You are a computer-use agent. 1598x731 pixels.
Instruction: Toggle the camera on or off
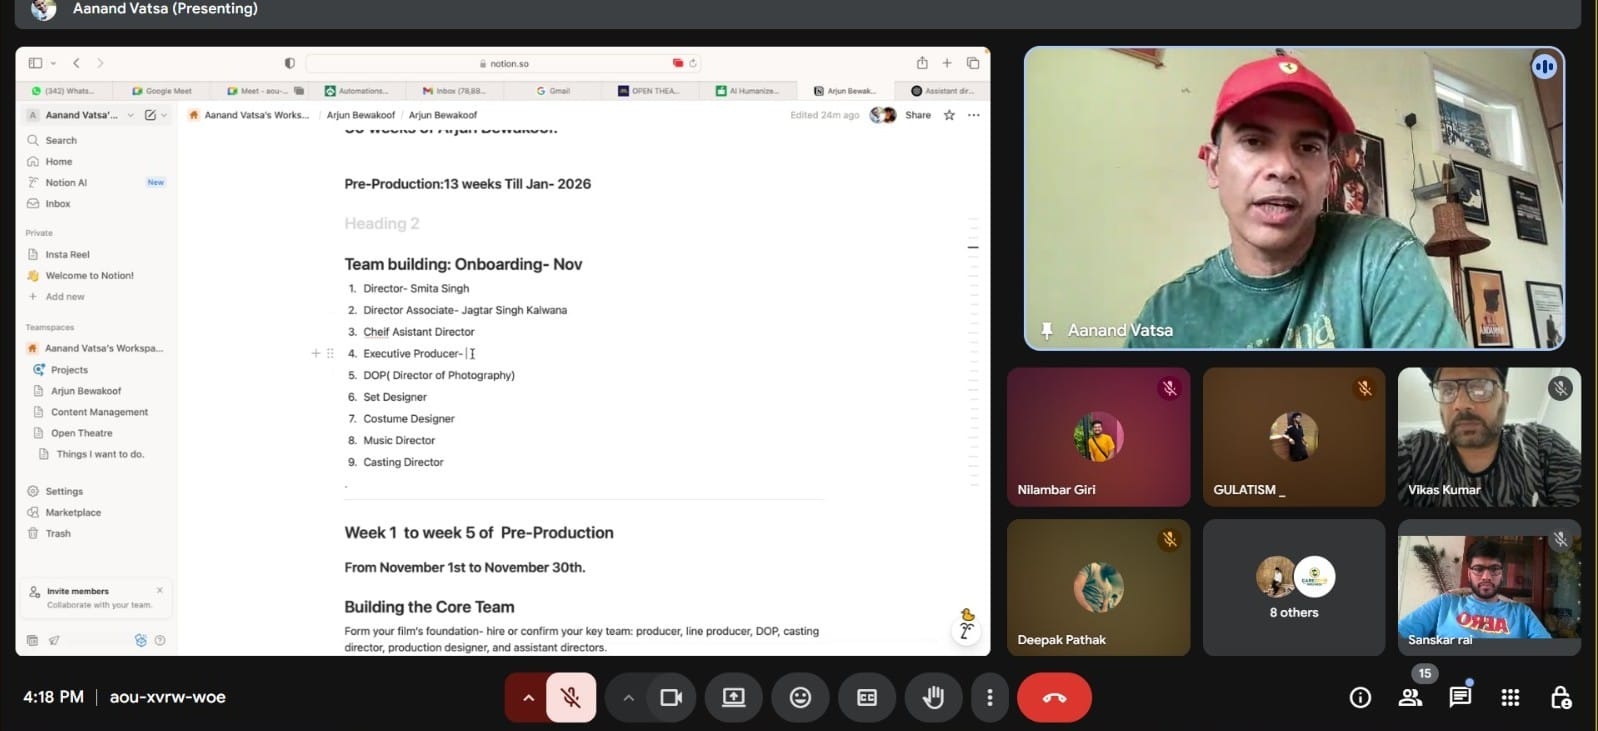coord(671,698)
